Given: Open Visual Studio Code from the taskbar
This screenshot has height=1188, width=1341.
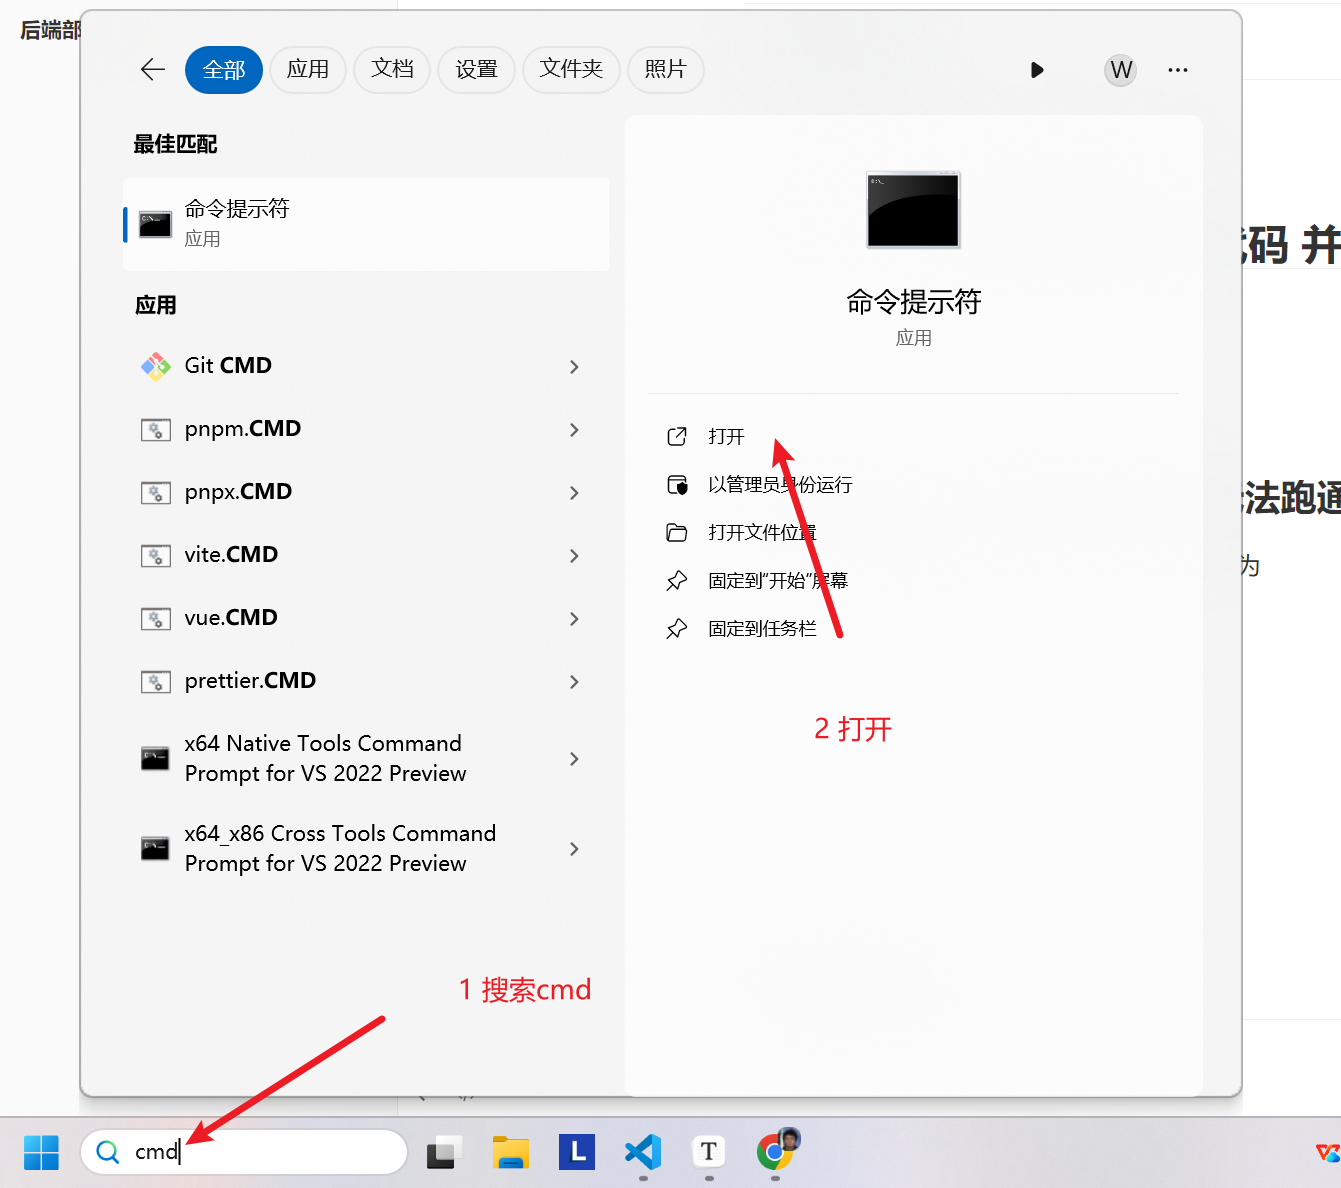Looking at the screenshot, I should [x=643, y=1152].
